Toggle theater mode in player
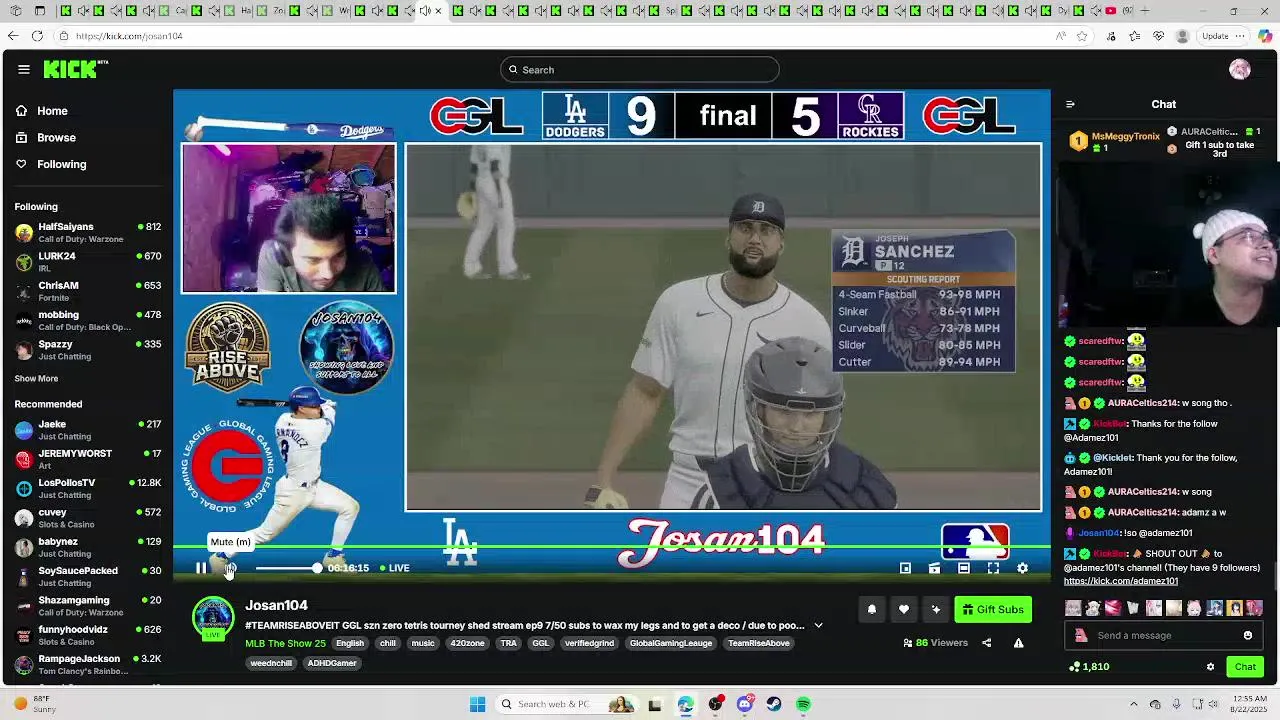 click(x=963, y=568)
